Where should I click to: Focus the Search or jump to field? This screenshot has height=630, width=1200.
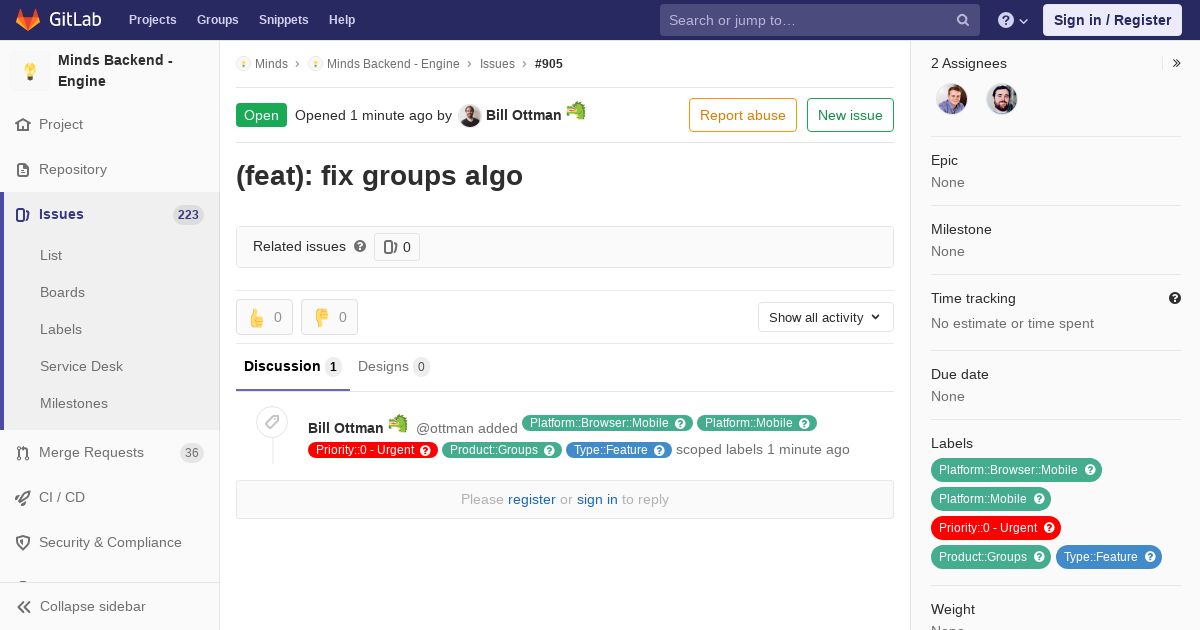pyautogui.click(x=820, y=20)
